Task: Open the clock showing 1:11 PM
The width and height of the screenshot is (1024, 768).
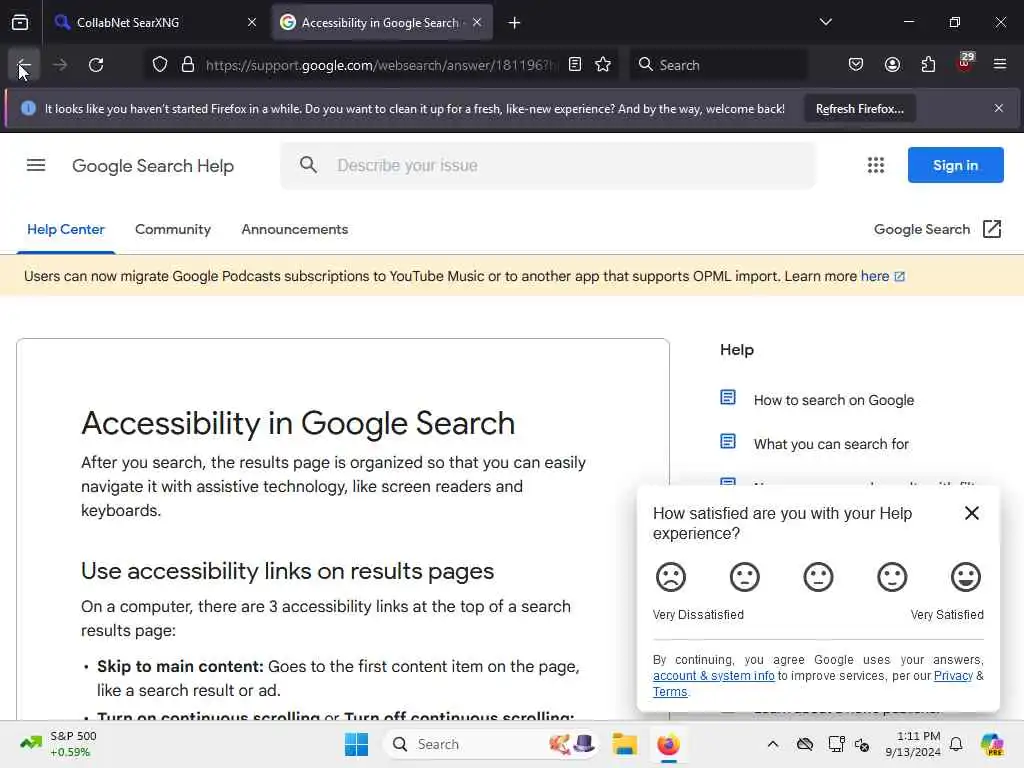Action: [x=913, y=744]
